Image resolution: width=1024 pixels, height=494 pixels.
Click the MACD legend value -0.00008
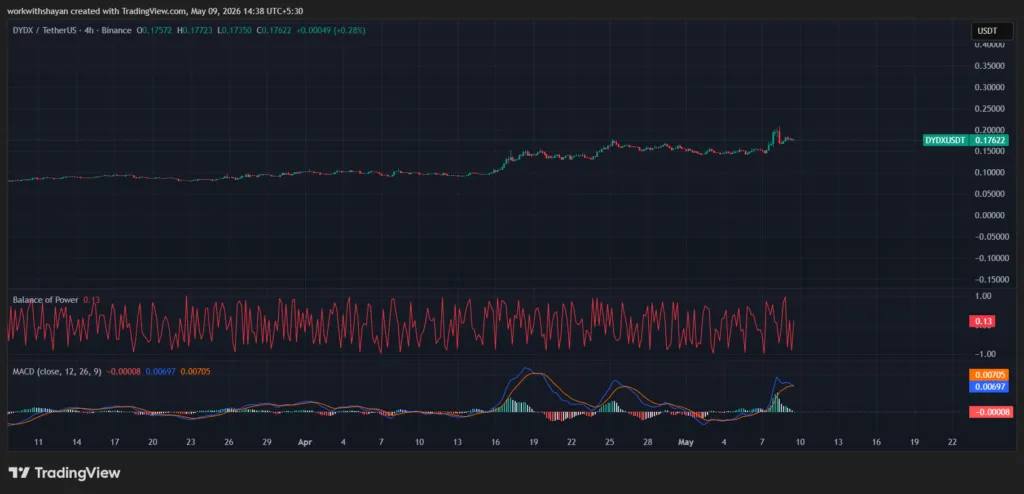pyautogui.click(x=122, y=371)
